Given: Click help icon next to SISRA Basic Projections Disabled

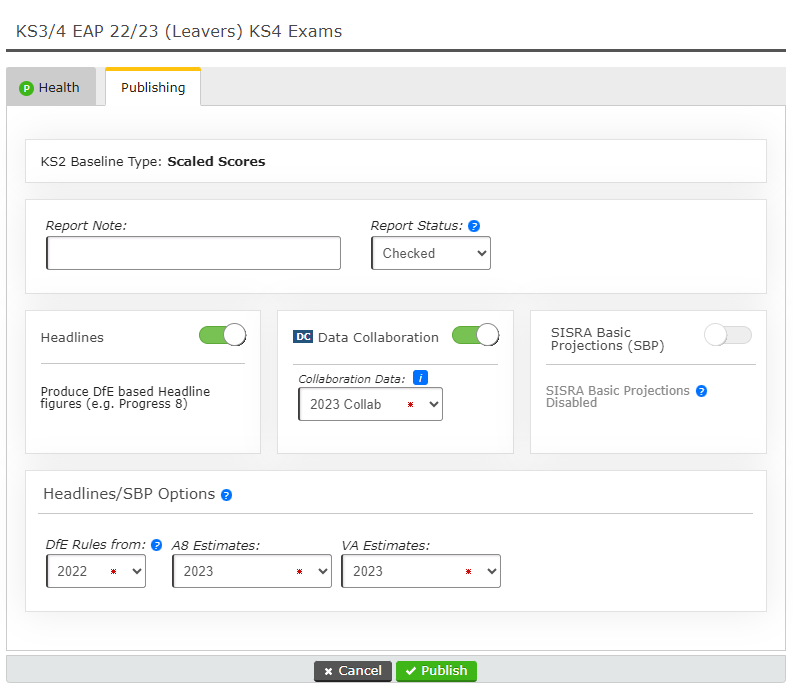Looking at the screenshot, I should (x=701, y=391).
